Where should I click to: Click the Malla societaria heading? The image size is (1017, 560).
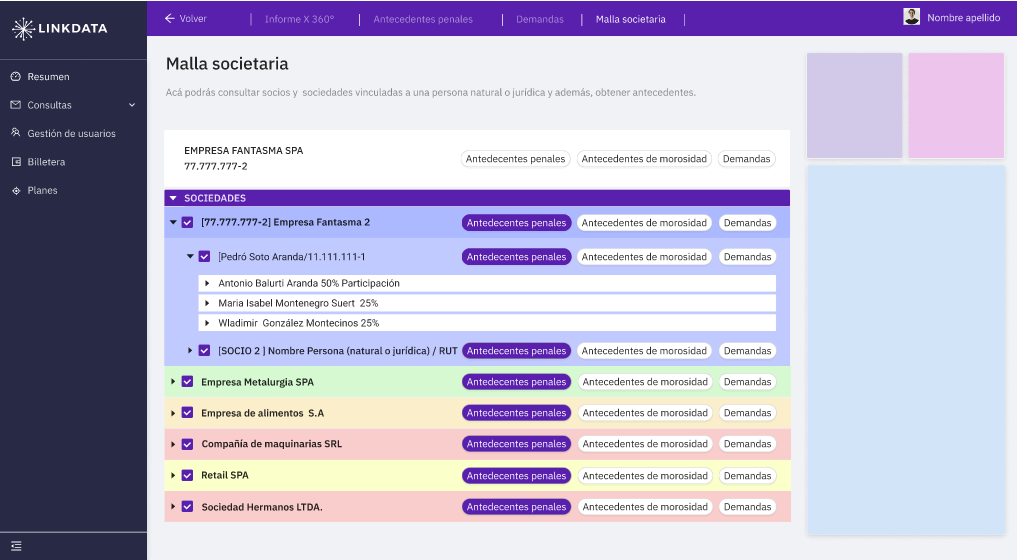click(x=227, y=64)
